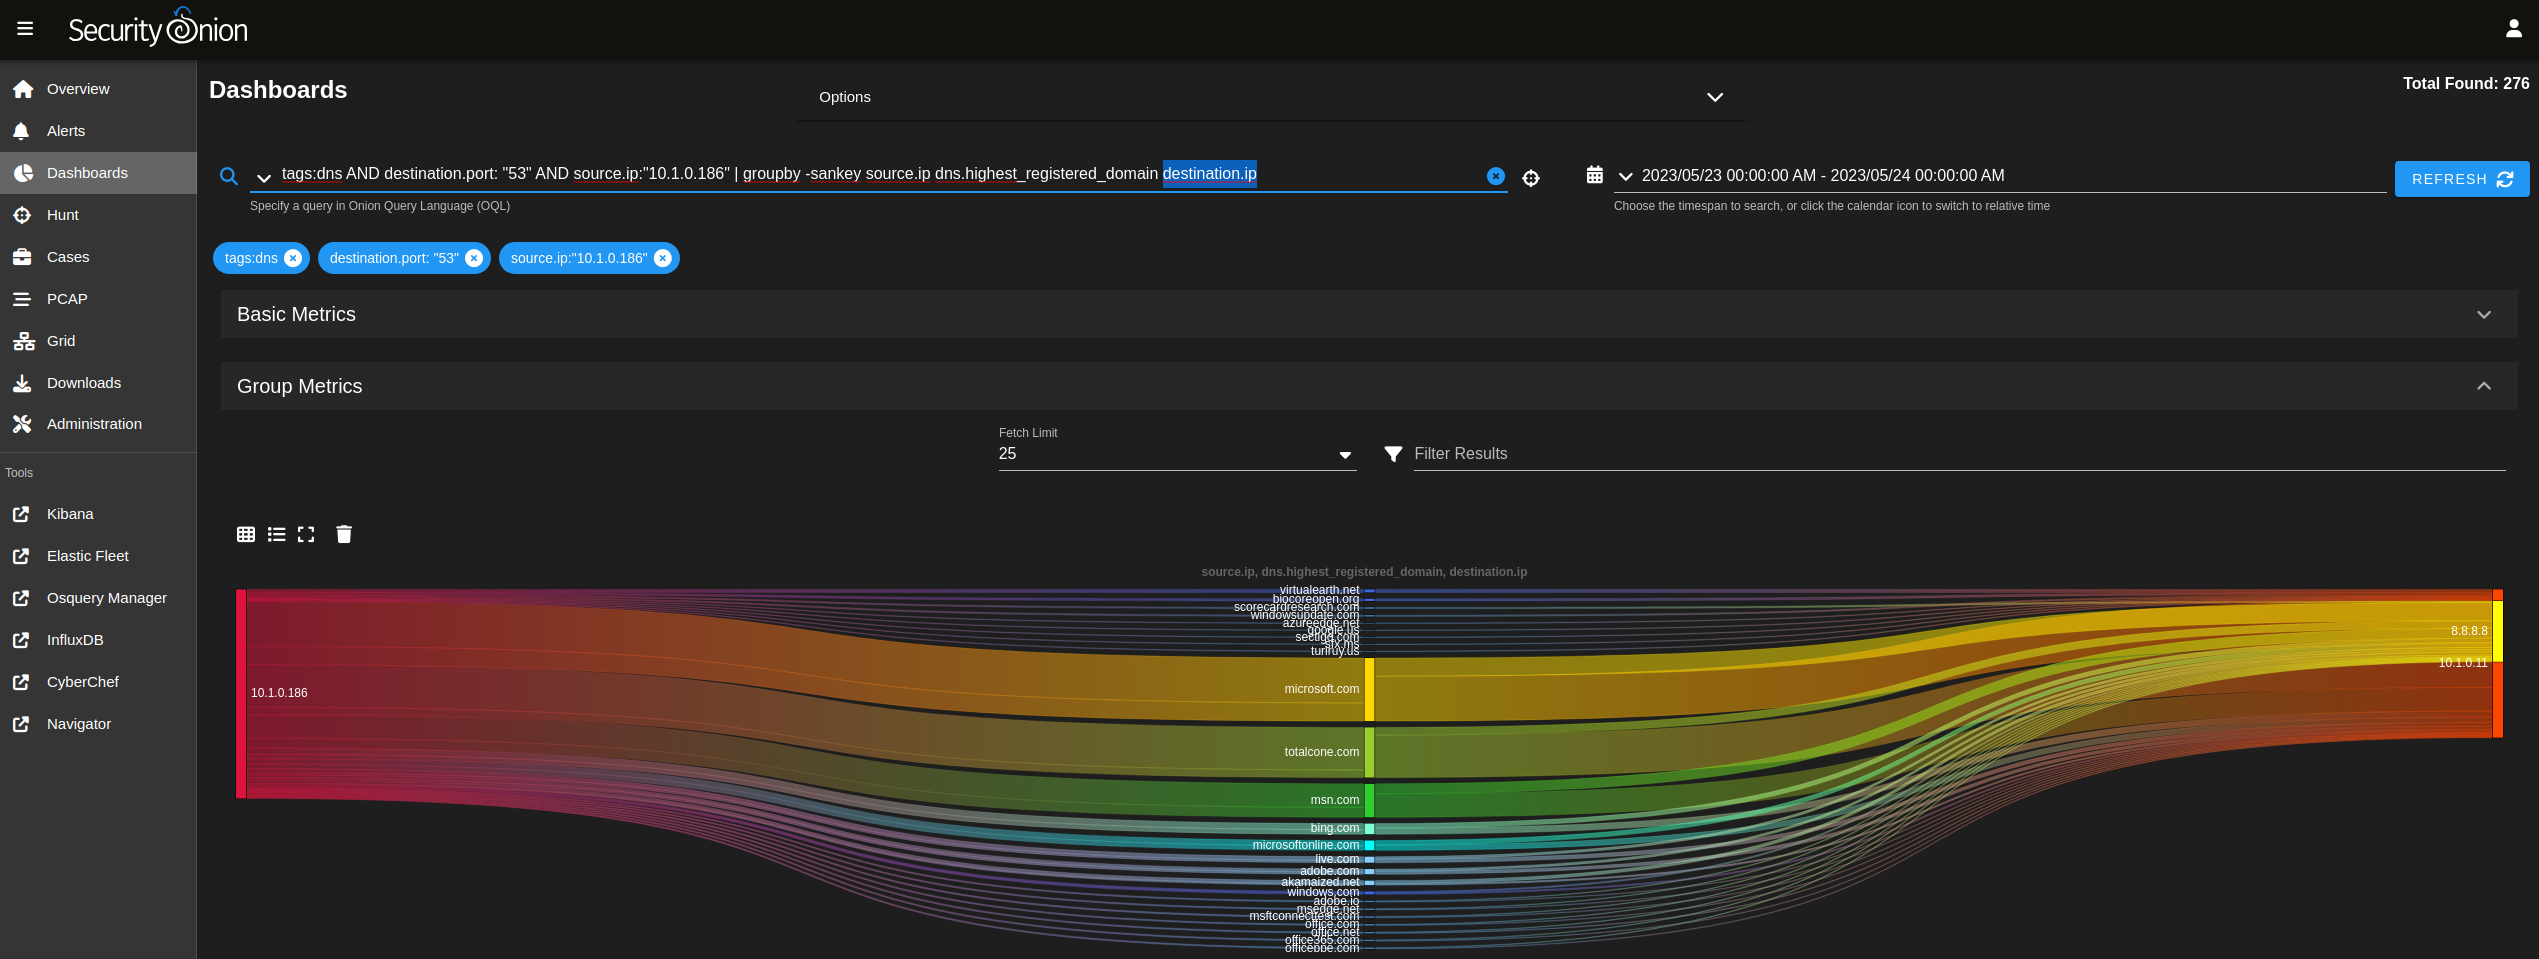The height and width of the screenshot is (959, 2539).
Task: Open Navigator tool link
Action: [x=98, y=724]
